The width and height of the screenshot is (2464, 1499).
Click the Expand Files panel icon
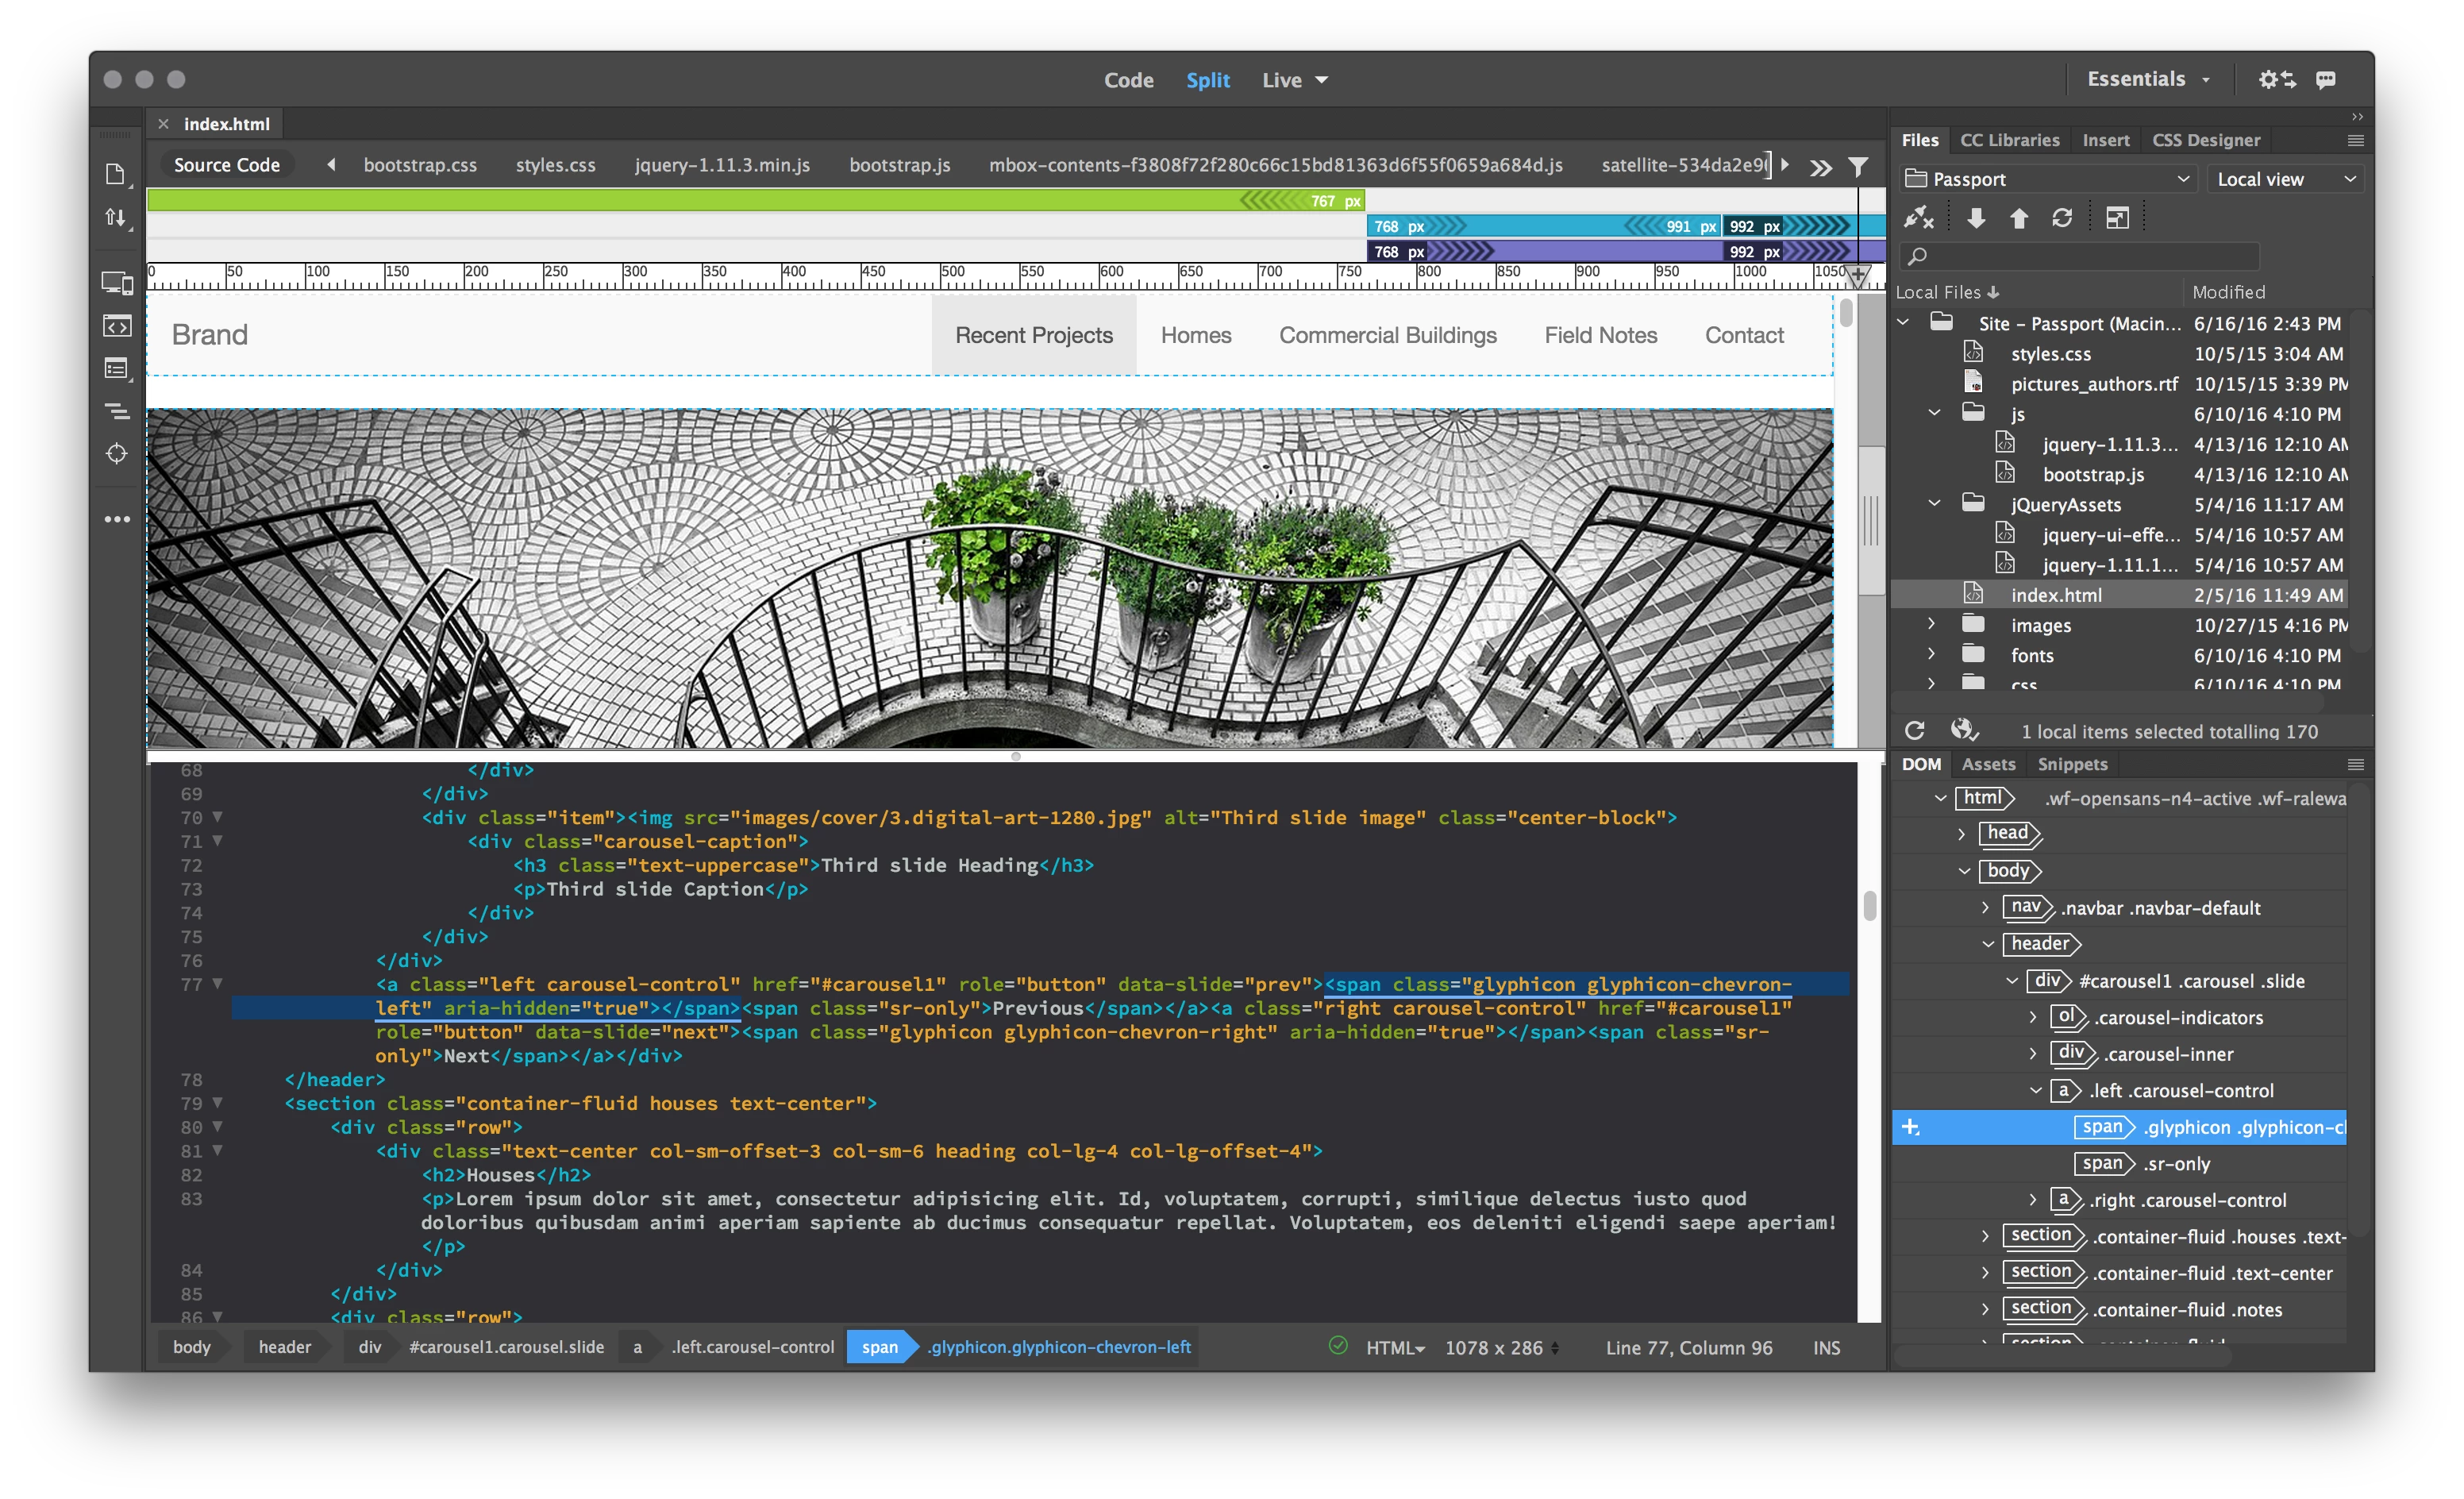coord(2117,218)
